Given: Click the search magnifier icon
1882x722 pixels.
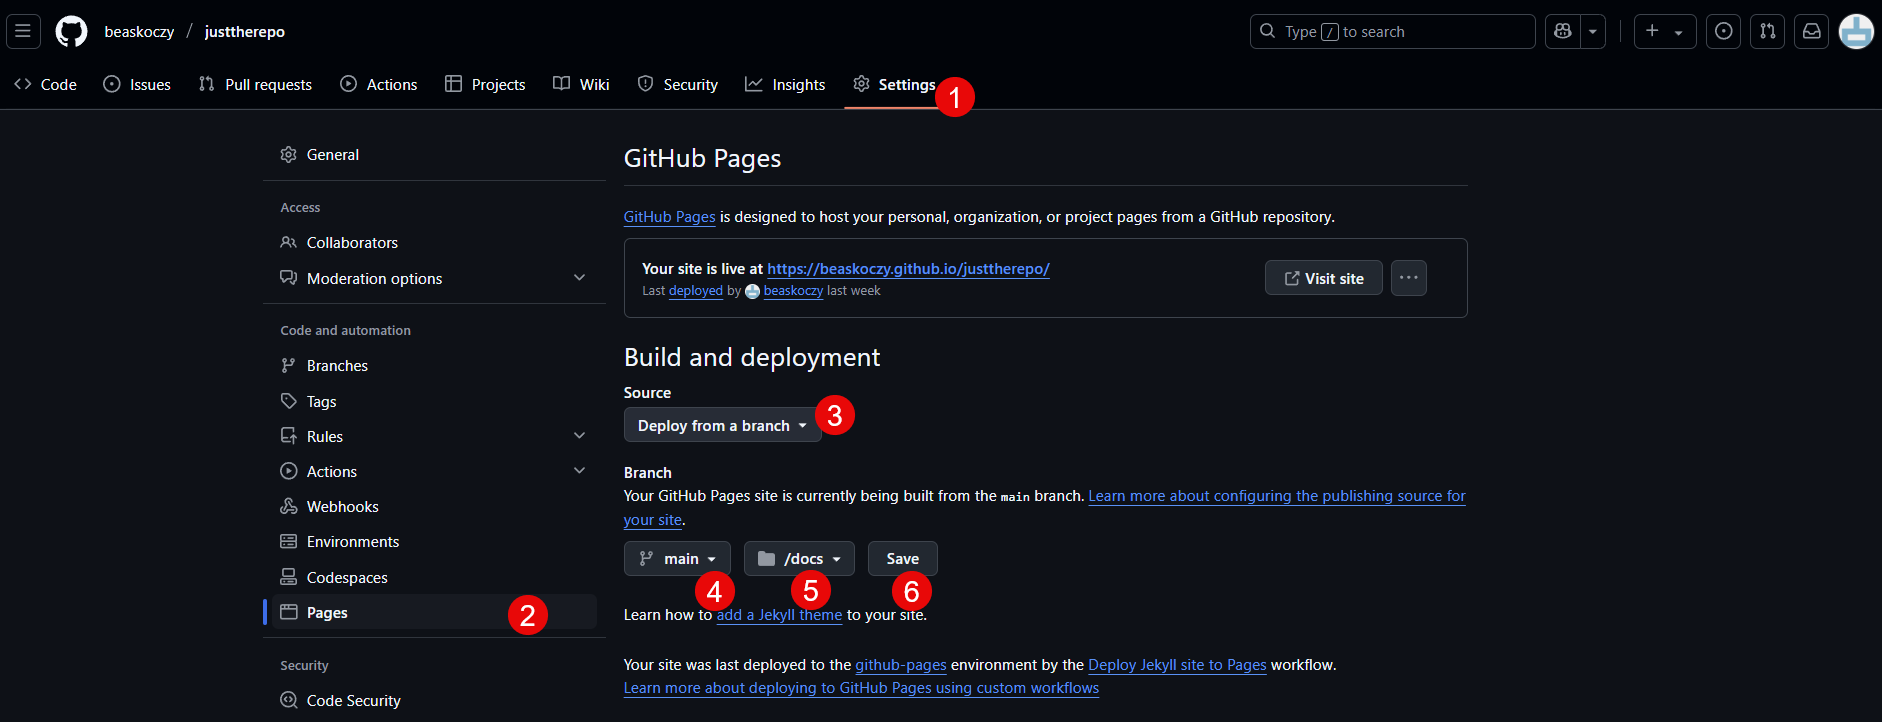Looking at the screenshot, I should click(x=1267, y=32).
